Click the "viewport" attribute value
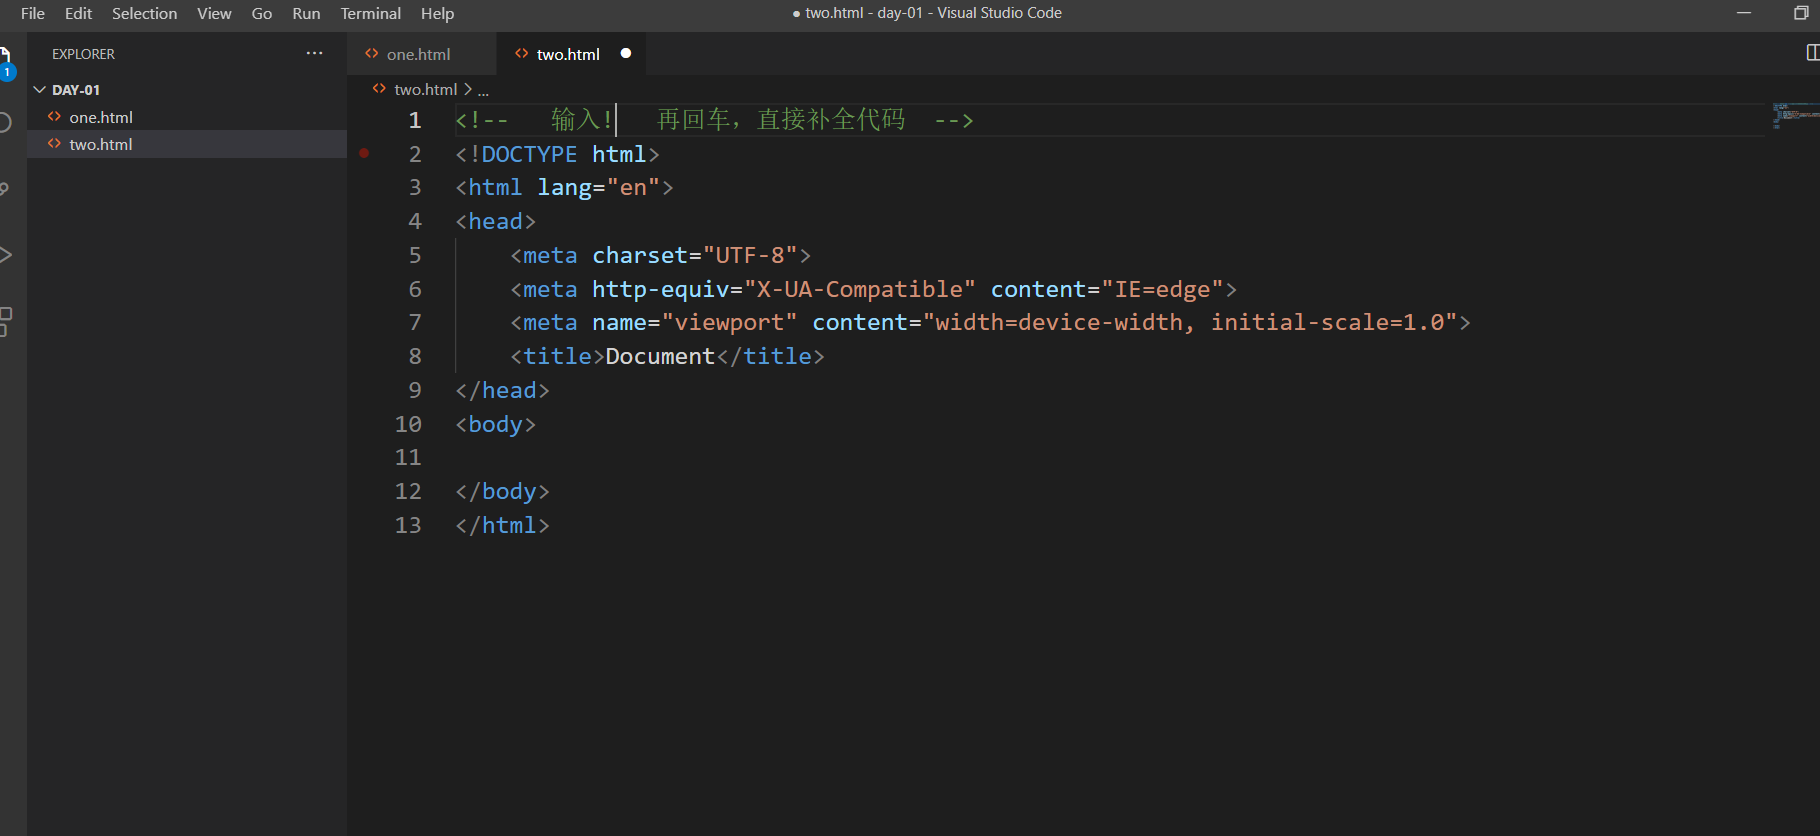 [729, 322]
